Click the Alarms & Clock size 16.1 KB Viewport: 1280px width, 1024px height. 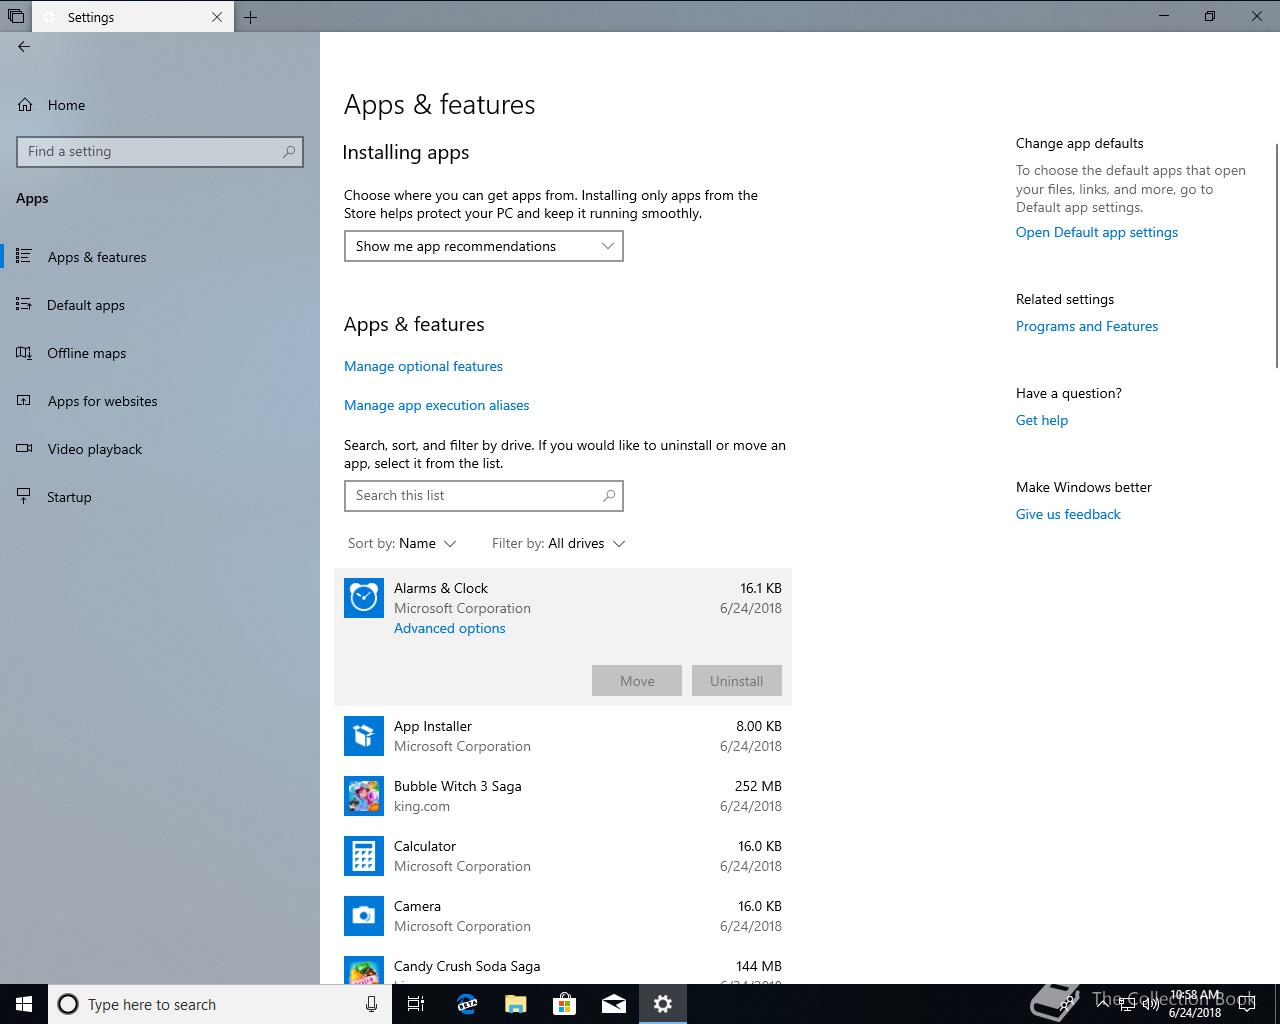[x=761, y=588]
